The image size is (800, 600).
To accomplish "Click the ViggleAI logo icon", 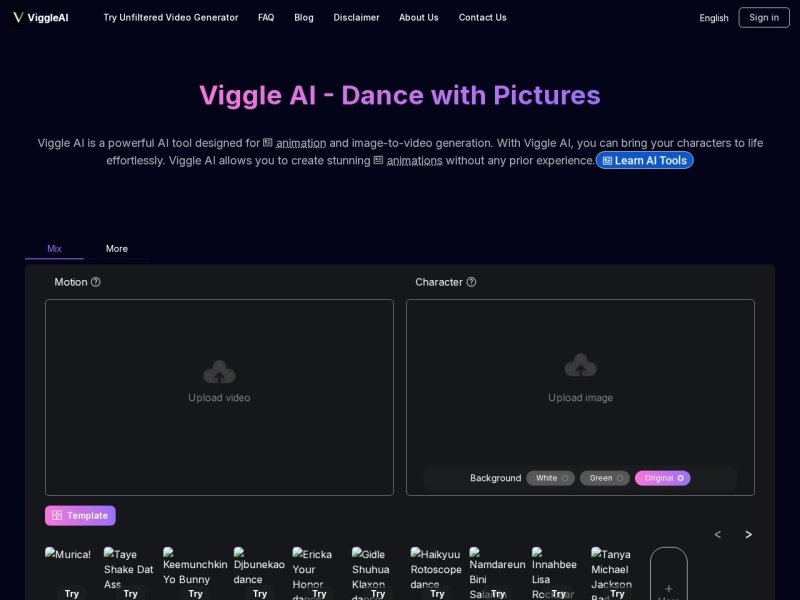I will (x=18, y=17).
